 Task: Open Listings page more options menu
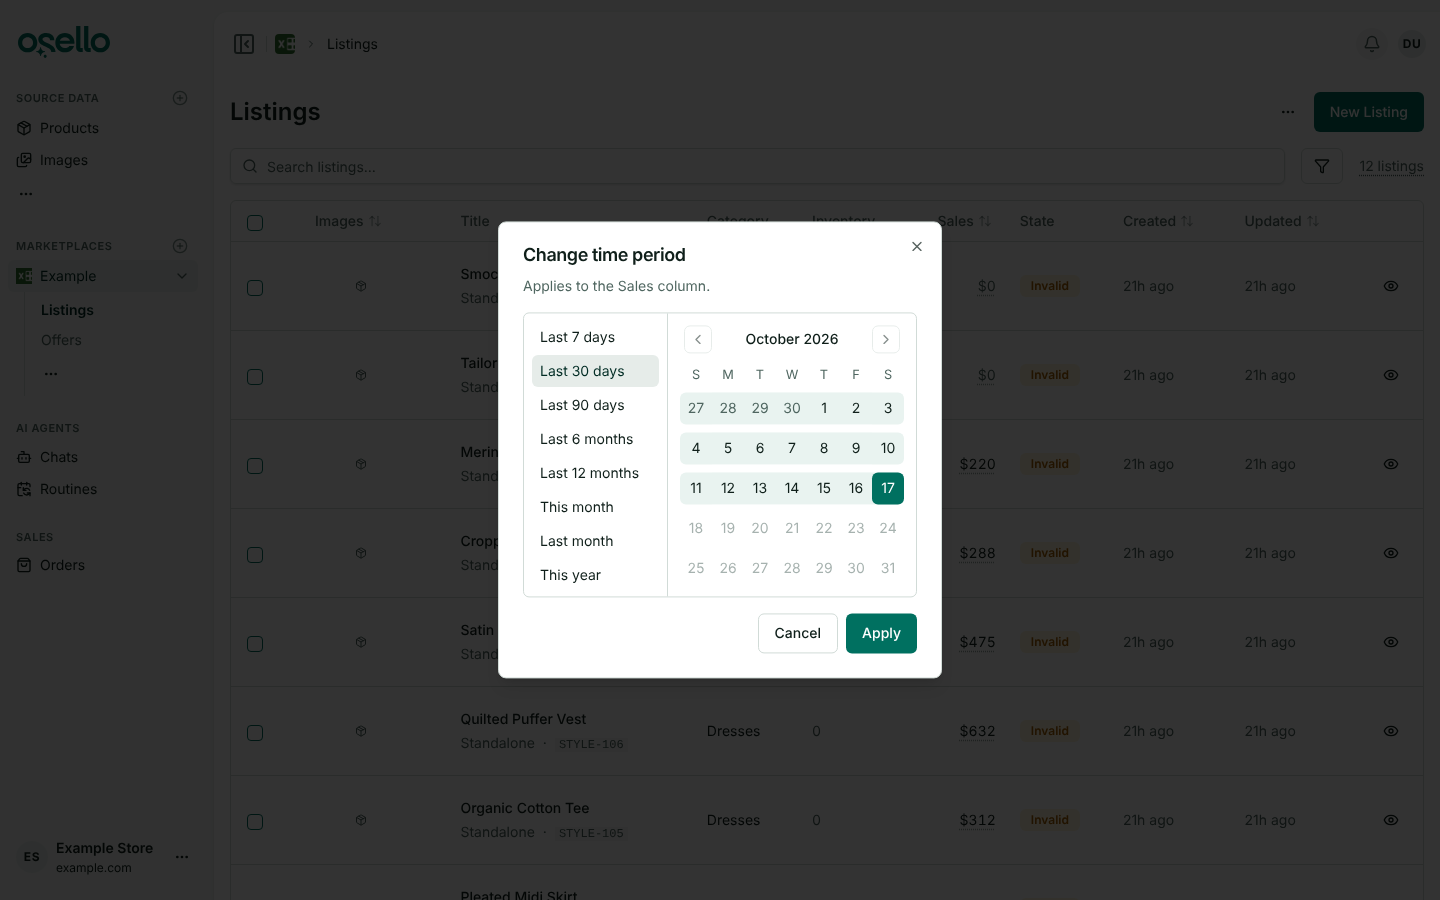click(1288, 112)
